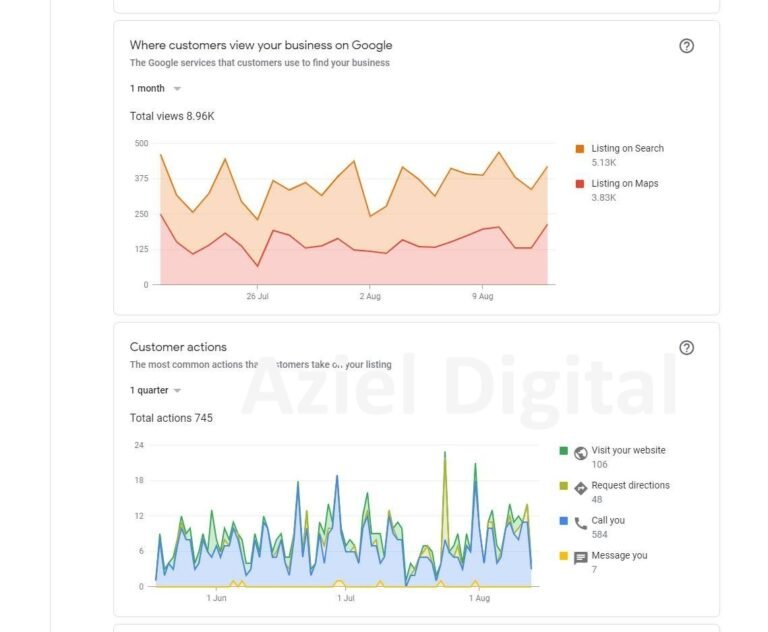This screenshot has height=632, width=768.
Task: Click the green Visit your website swatch
Action: 564,451
